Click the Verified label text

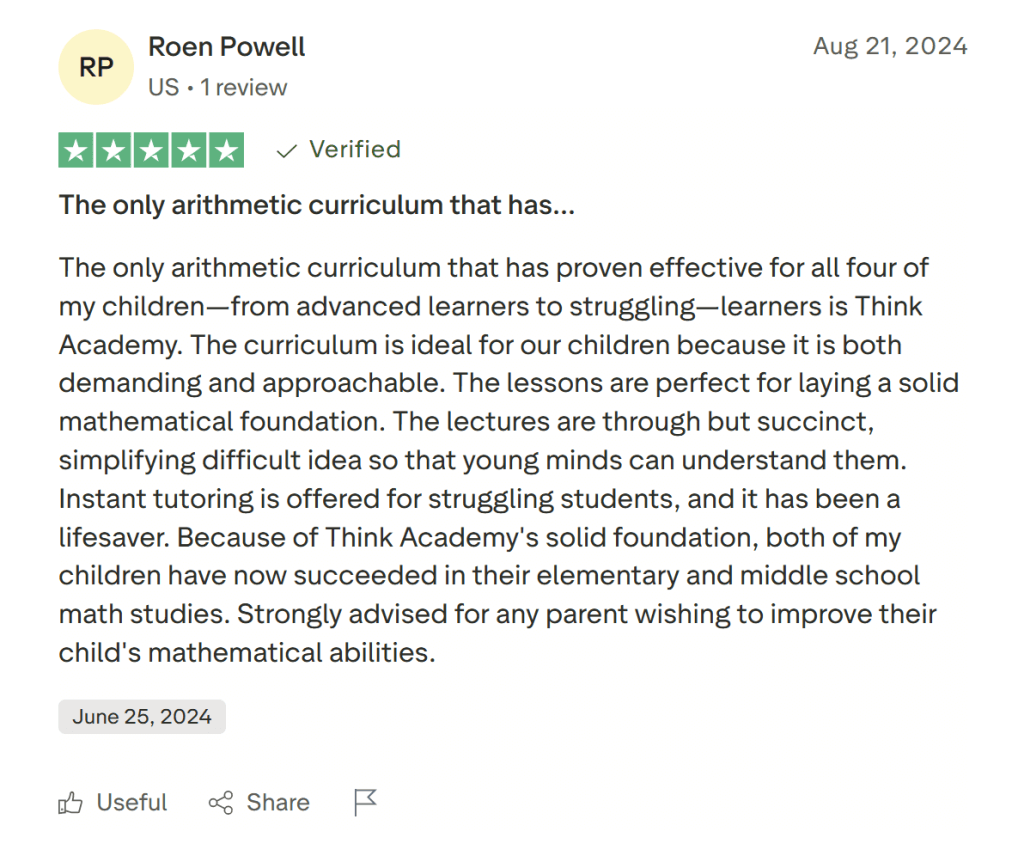tap(355, 150)
